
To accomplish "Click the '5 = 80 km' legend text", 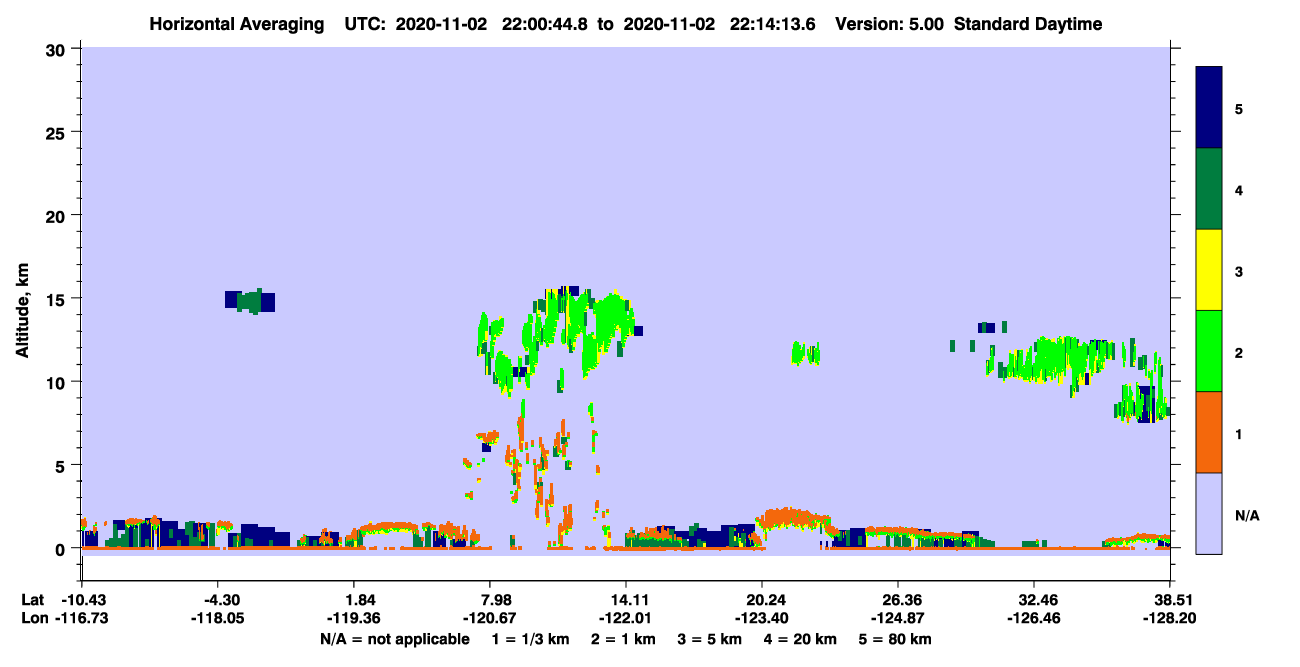I will (896, 639).
